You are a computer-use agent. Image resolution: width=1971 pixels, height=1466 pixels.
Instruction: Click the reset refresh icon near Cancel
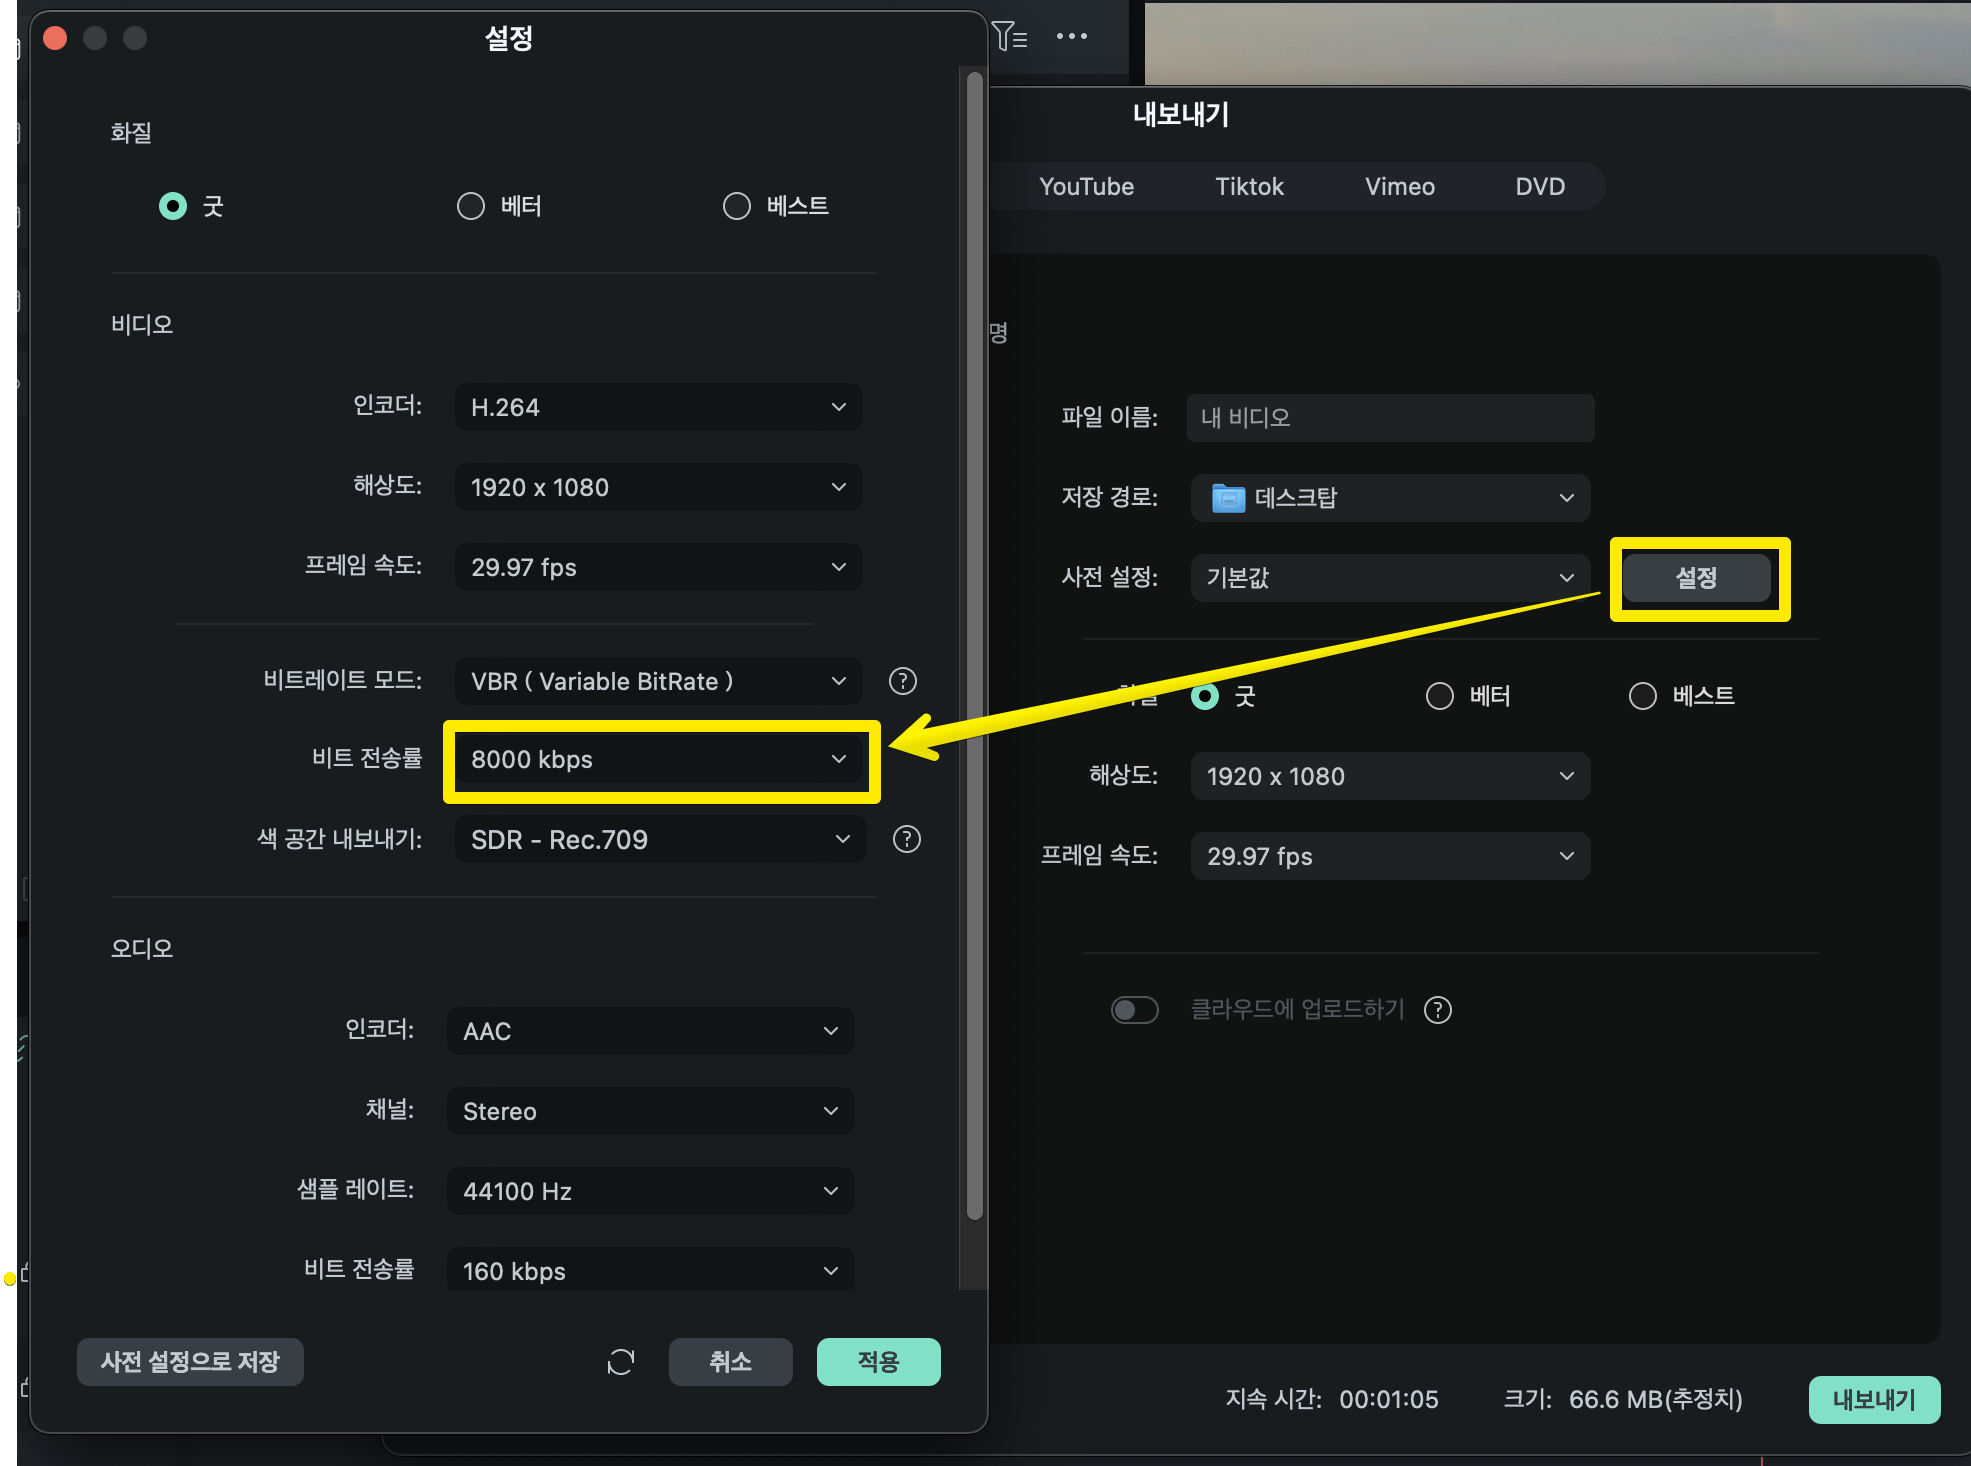[x=620, y=1362]
